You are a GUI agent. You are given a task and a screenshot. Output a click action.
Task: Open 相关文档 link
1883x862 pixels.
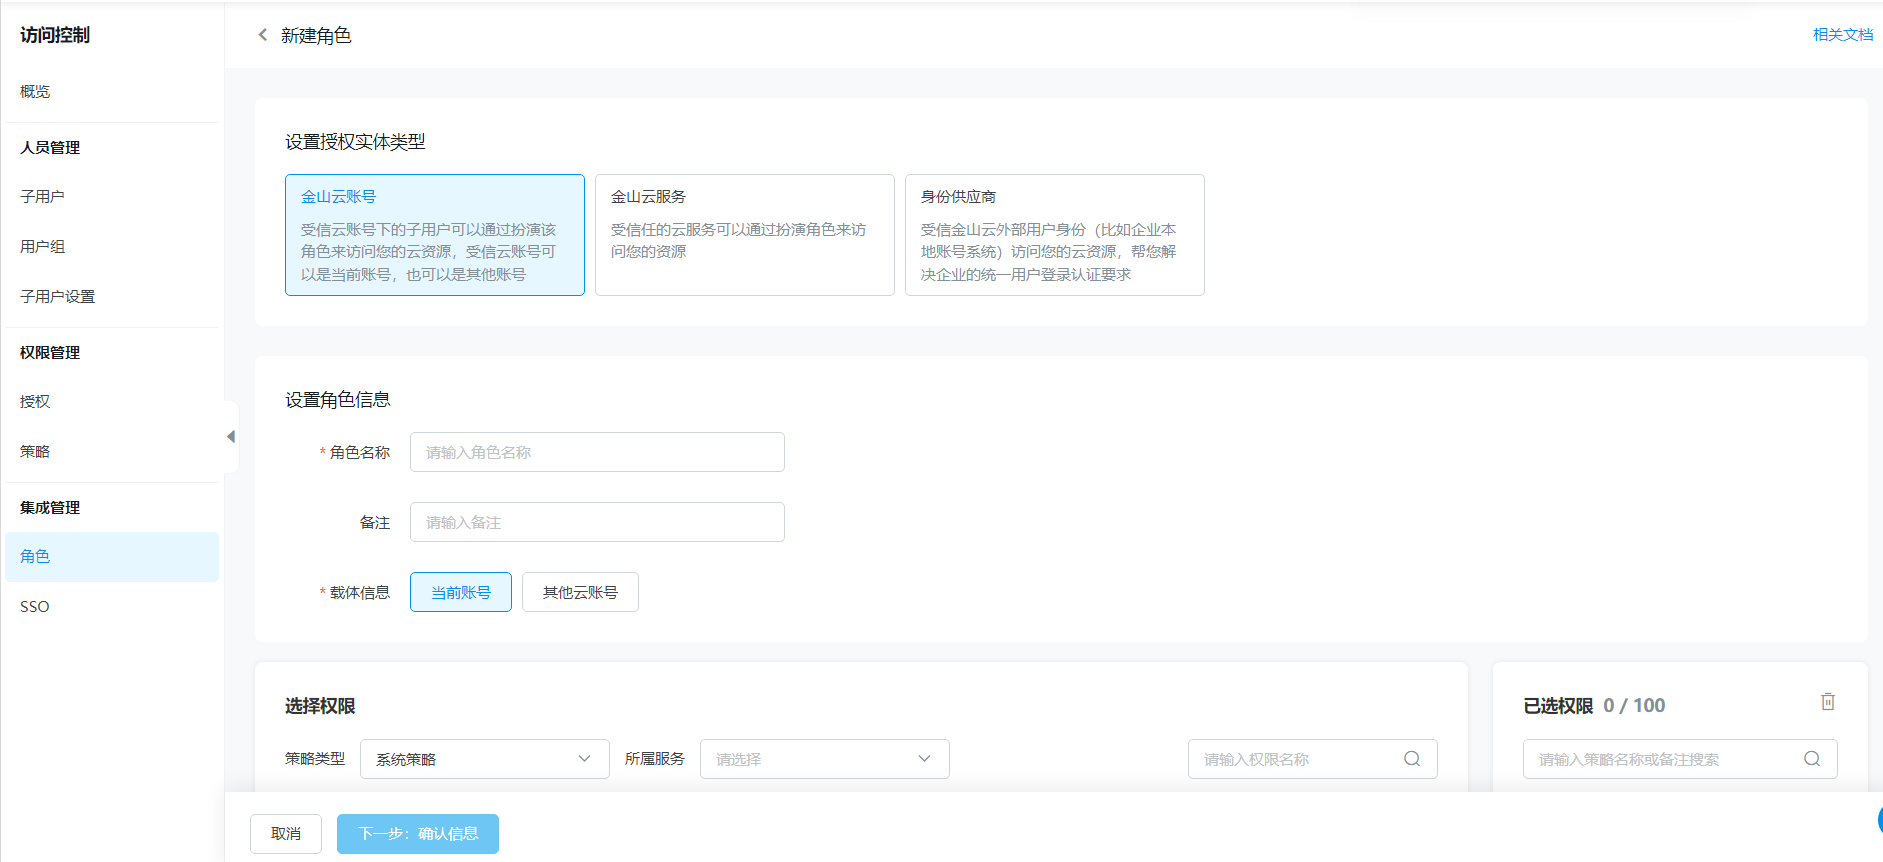[1842, 35]
